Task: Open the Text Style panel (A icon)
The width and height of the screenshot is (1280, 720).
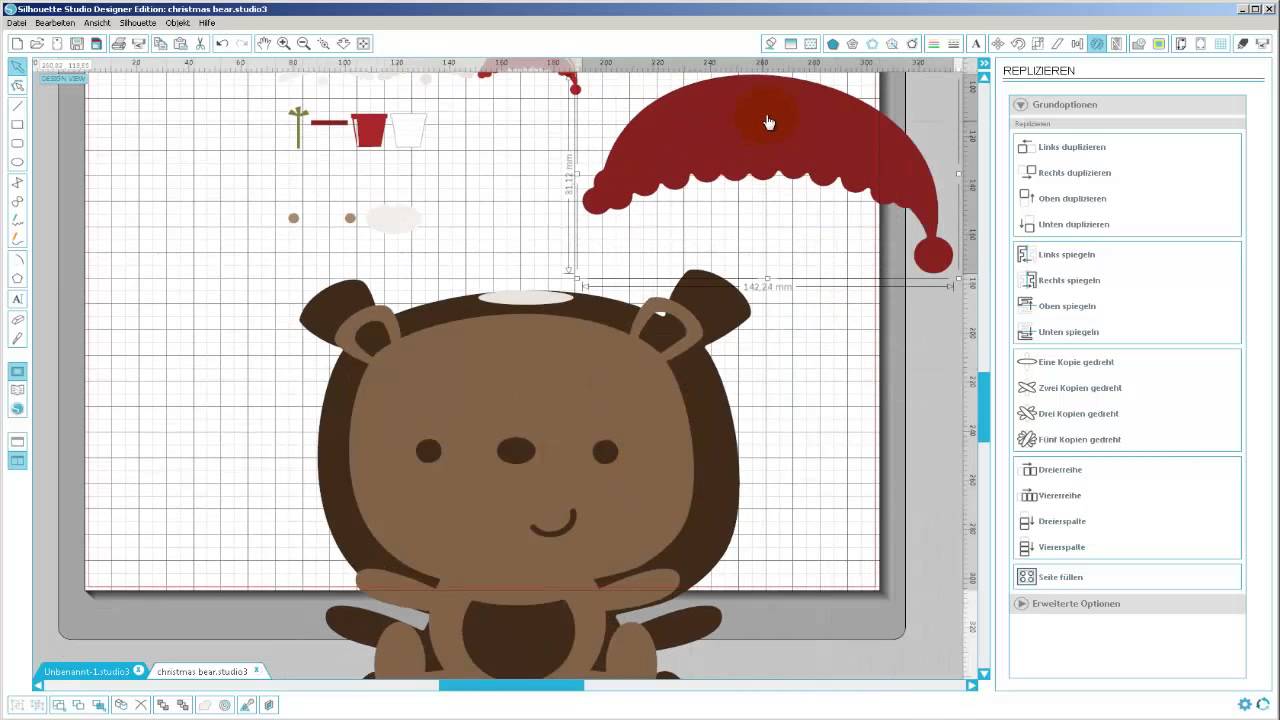Action: point(976,44)
